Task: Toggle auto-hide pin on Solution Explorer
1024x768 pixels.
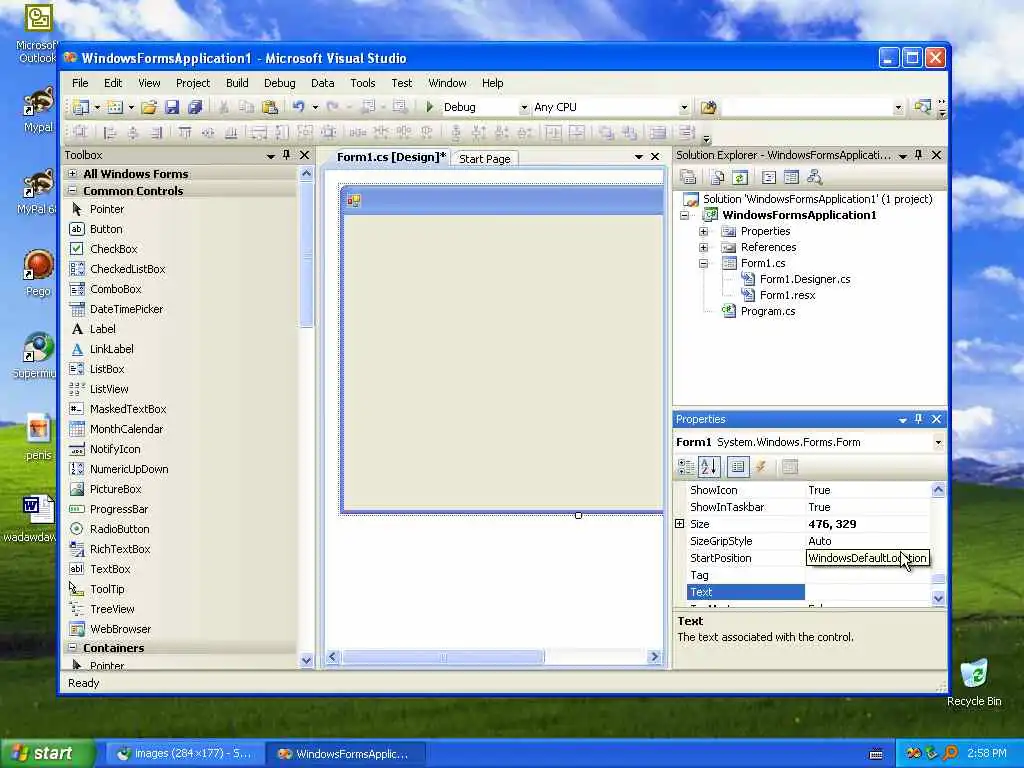Action: click(x=918, y=155)
